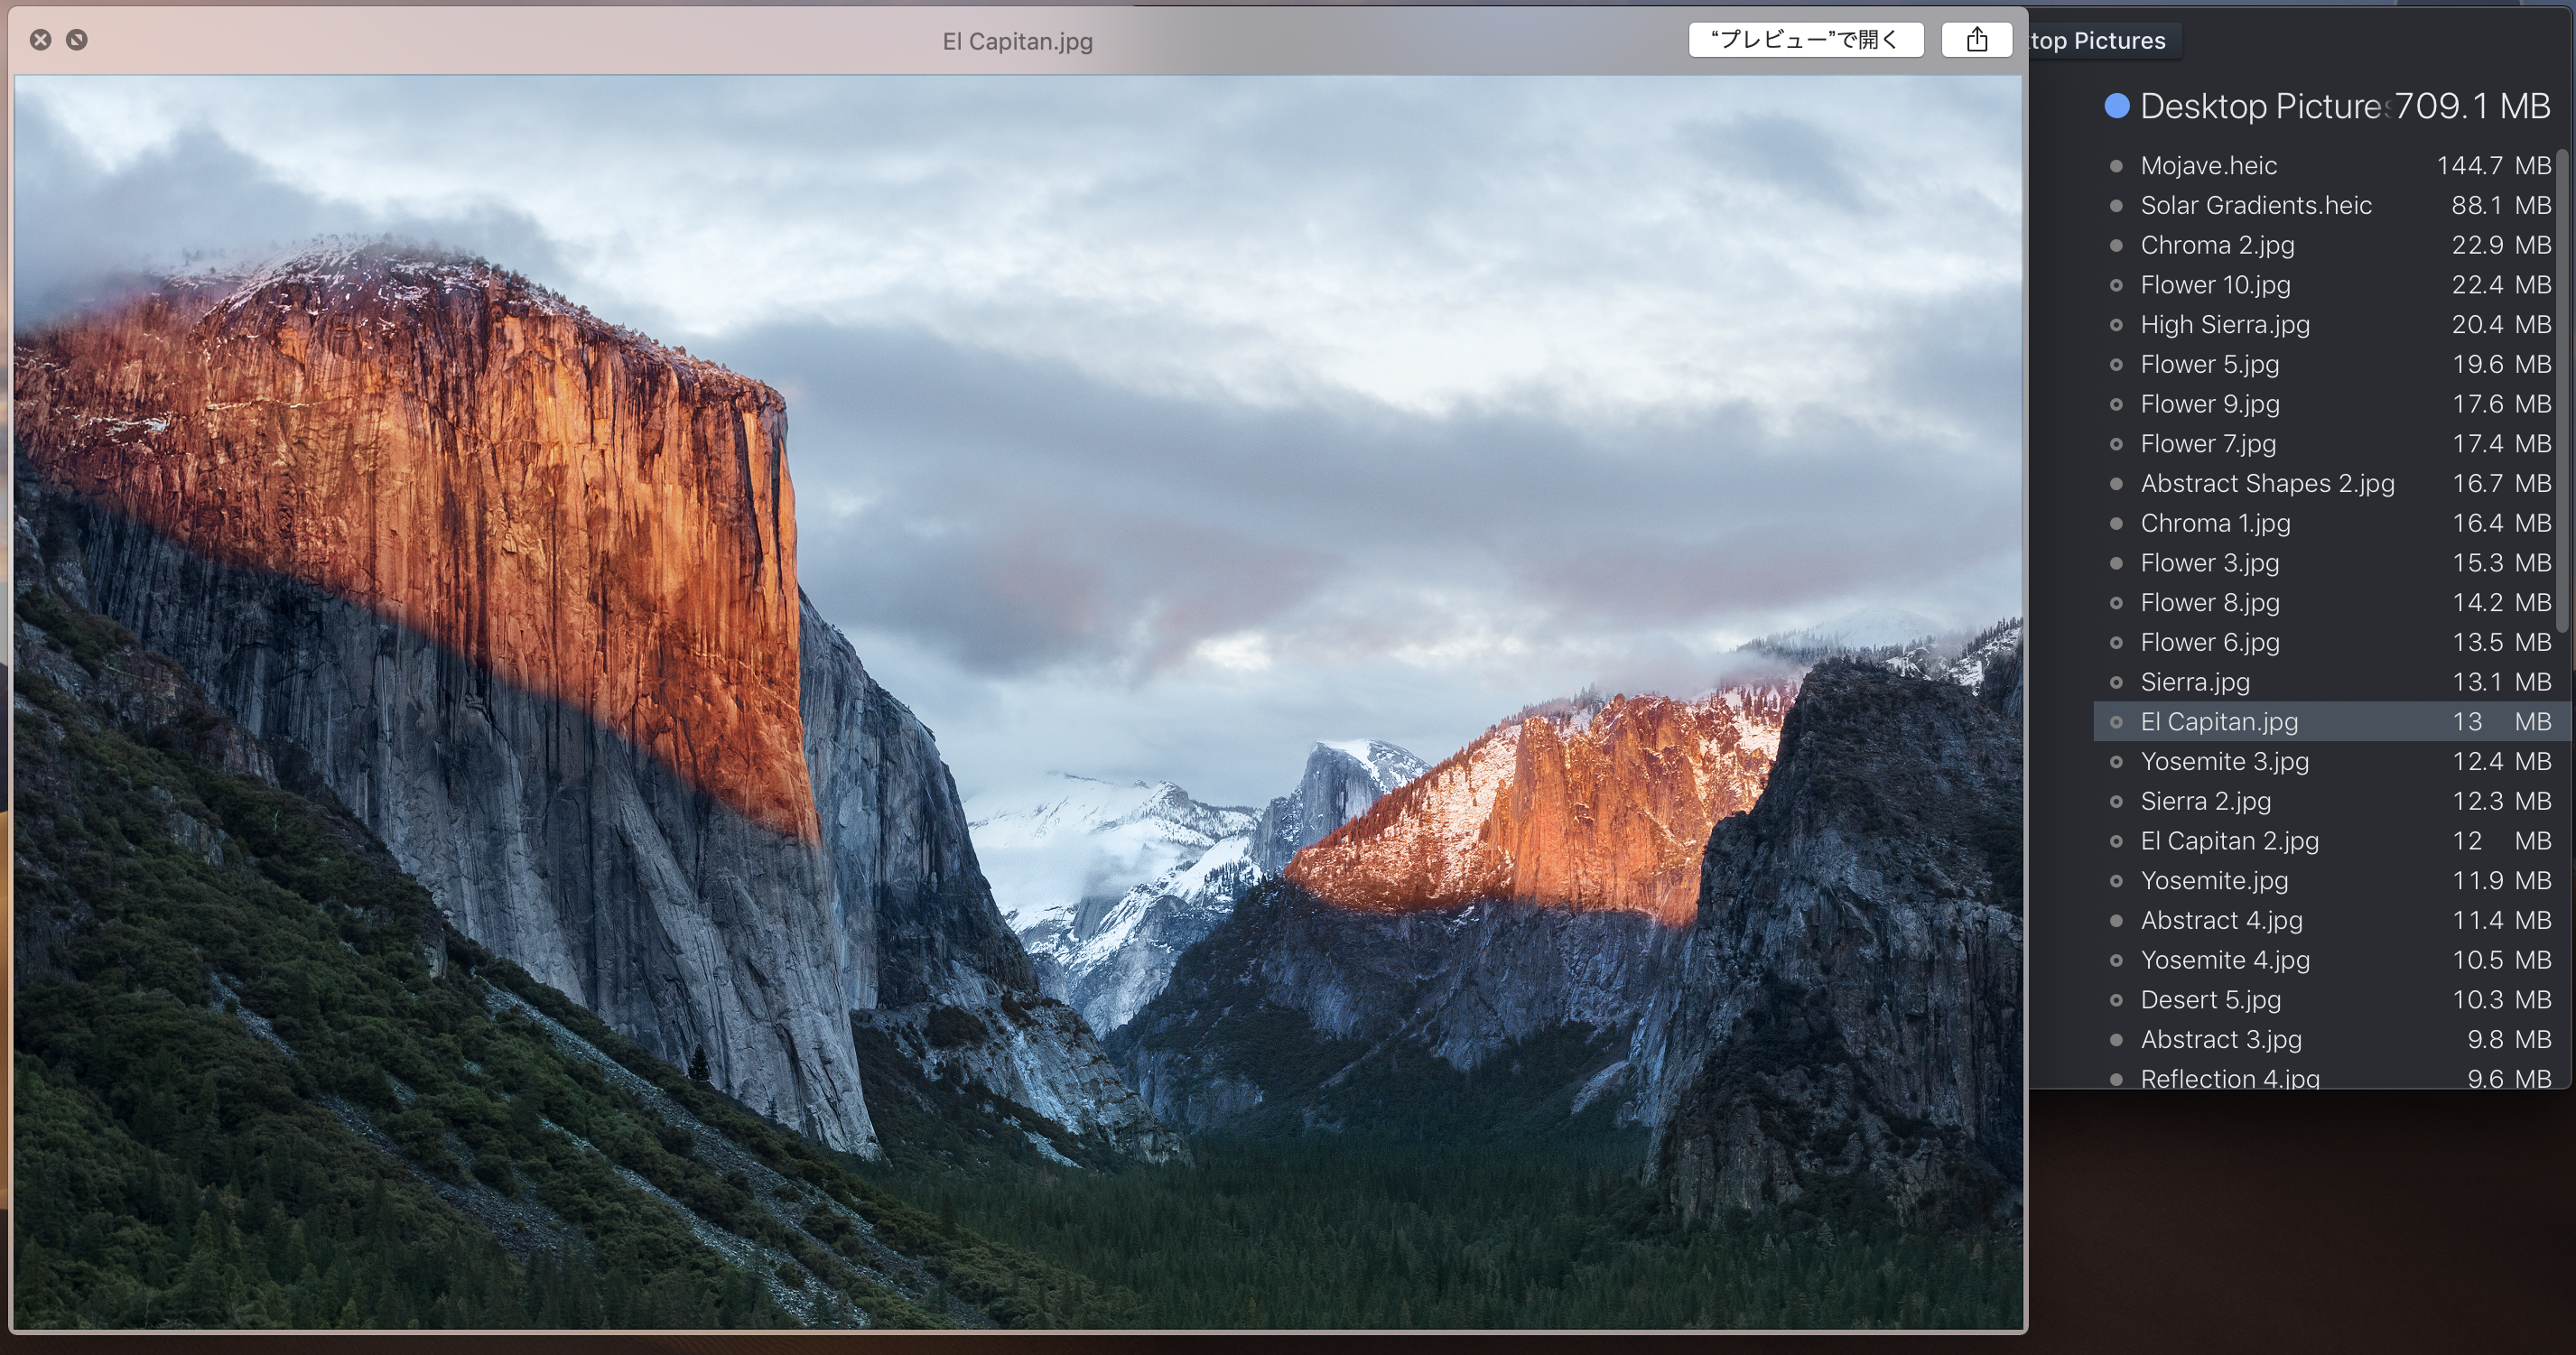Click the 144.7 MB size of Mojave.heic
Image resolution: width=2576 pixels, height=1355 pixels.
coord(2494,165)
